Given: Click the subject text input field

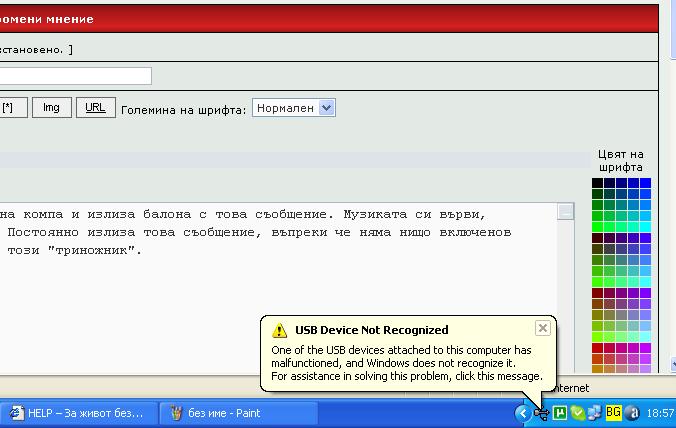Looking at the screenshot, I should (x=75, y=76).
